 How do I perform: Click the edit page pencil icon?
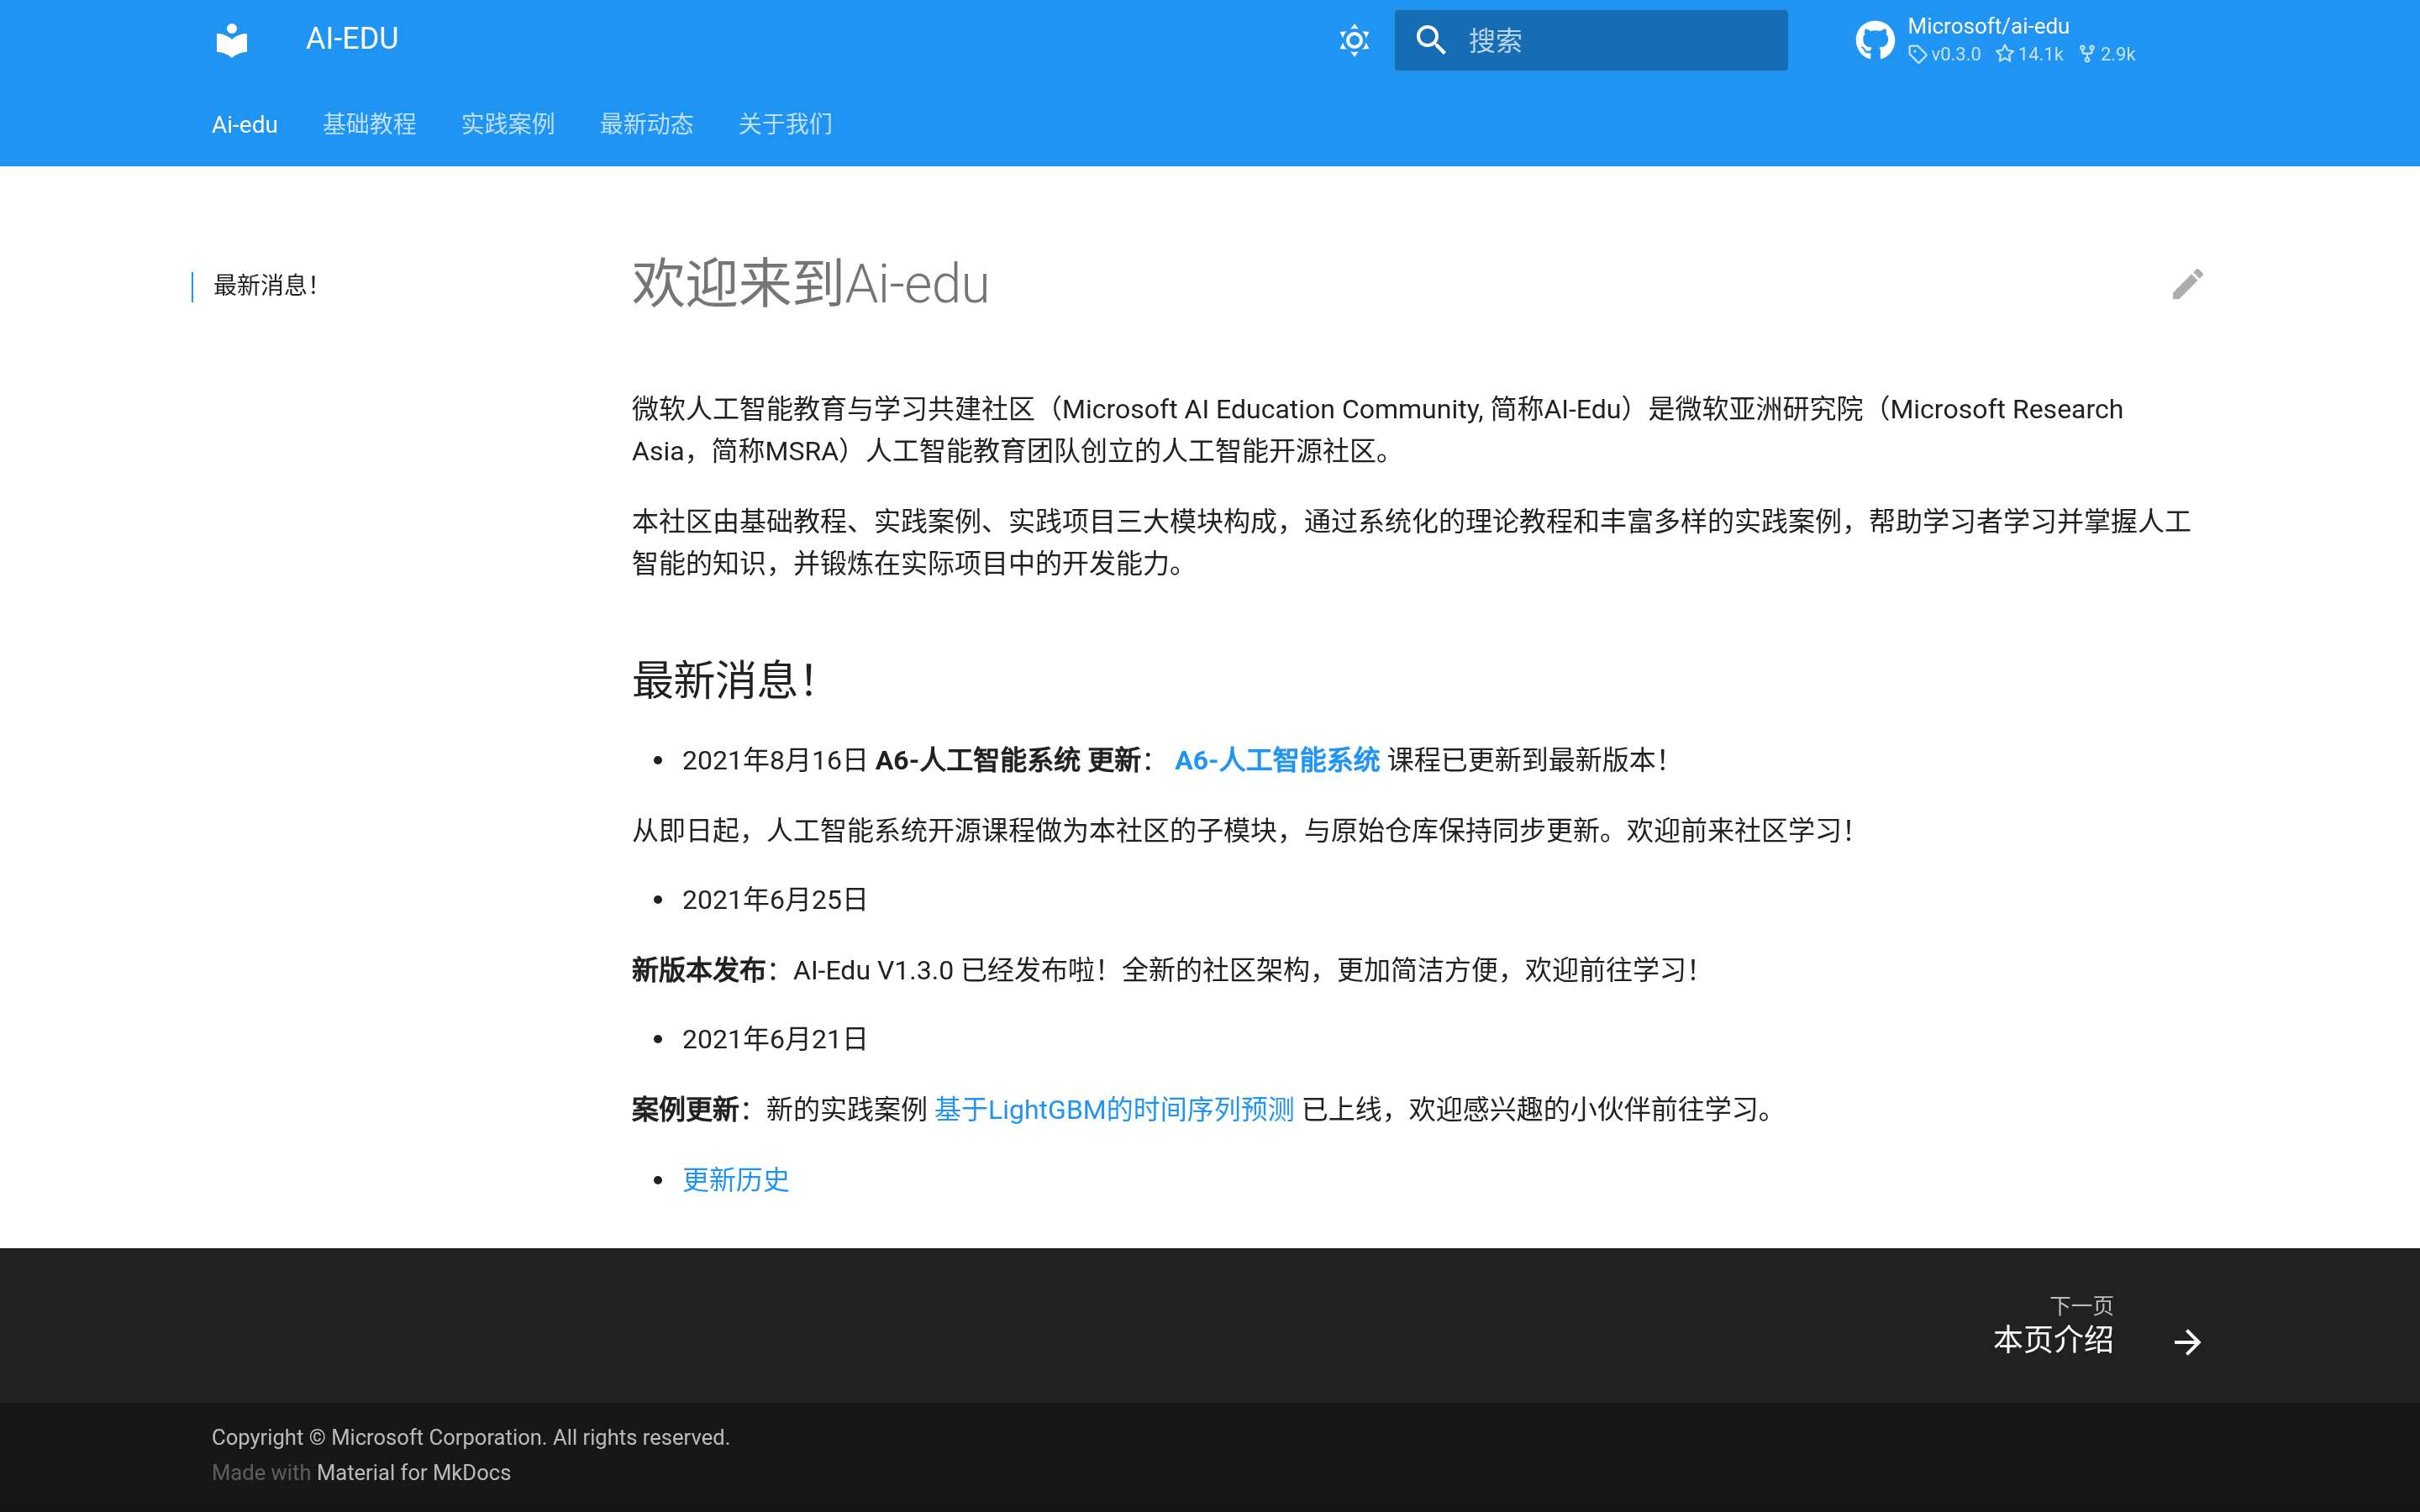point(2187,284)
